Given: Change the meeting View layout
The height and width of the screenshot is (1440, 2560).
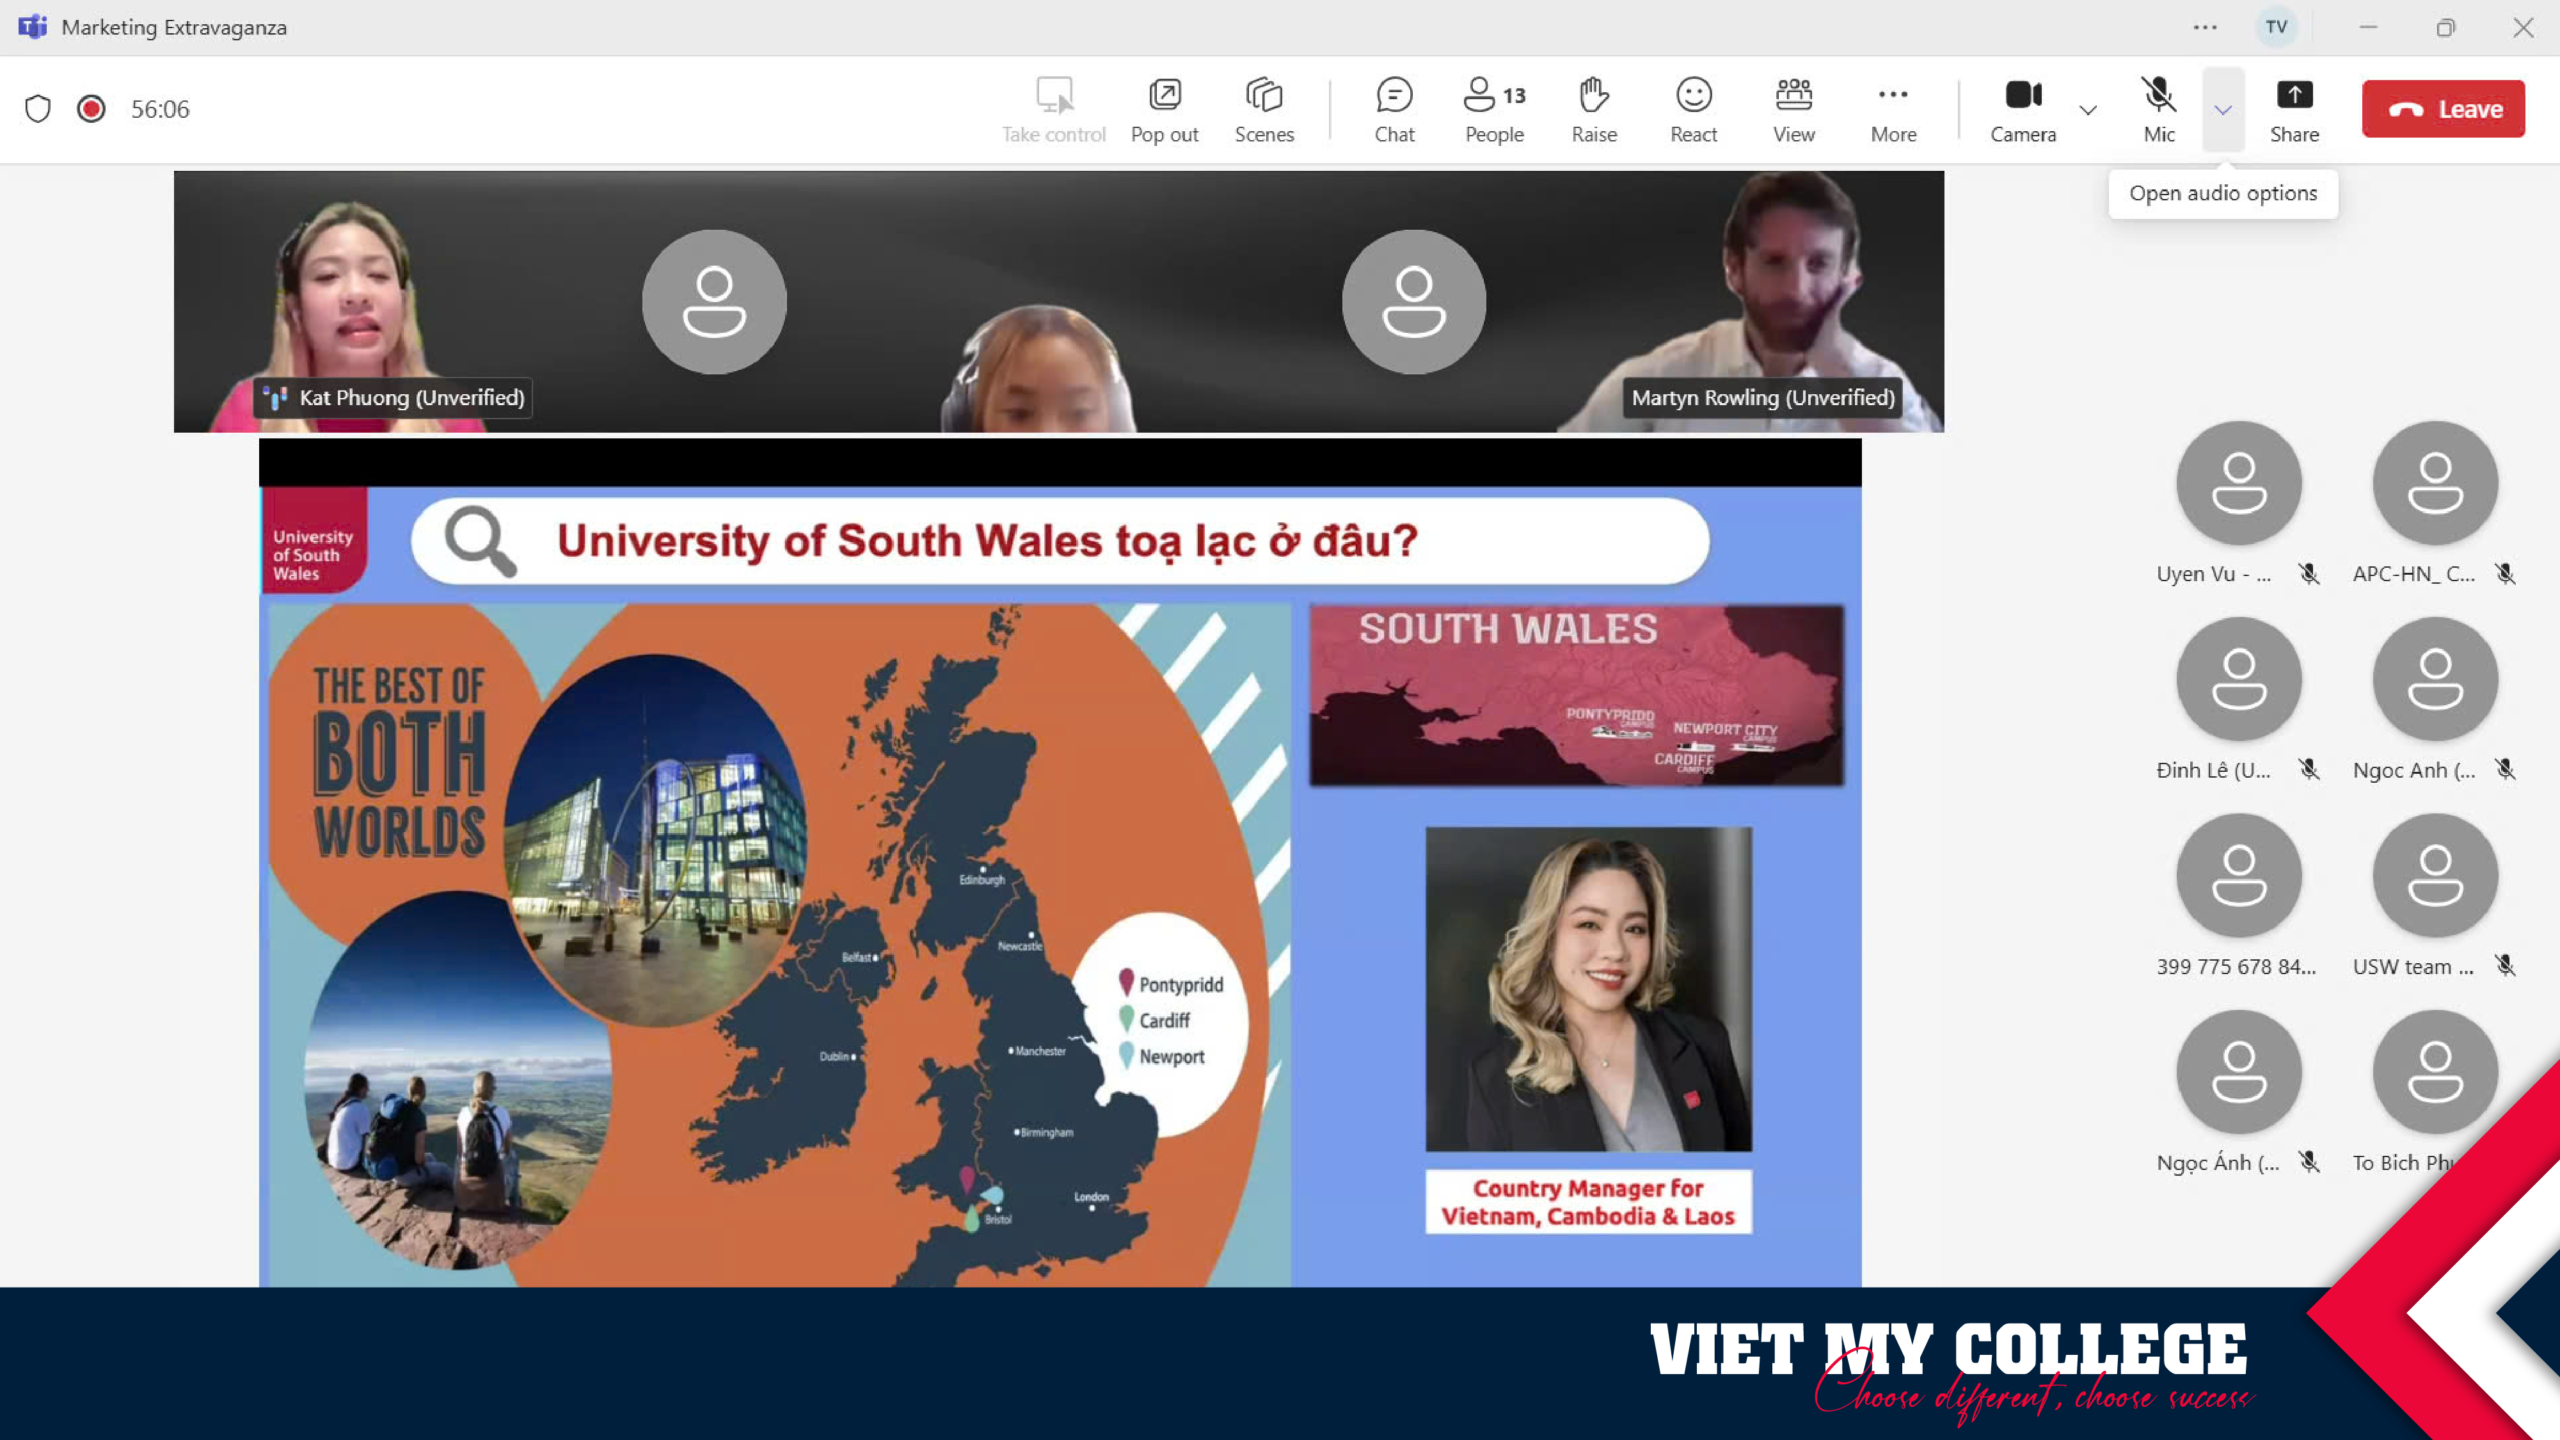Looking at the screenshot, I should pos(1793,109).
